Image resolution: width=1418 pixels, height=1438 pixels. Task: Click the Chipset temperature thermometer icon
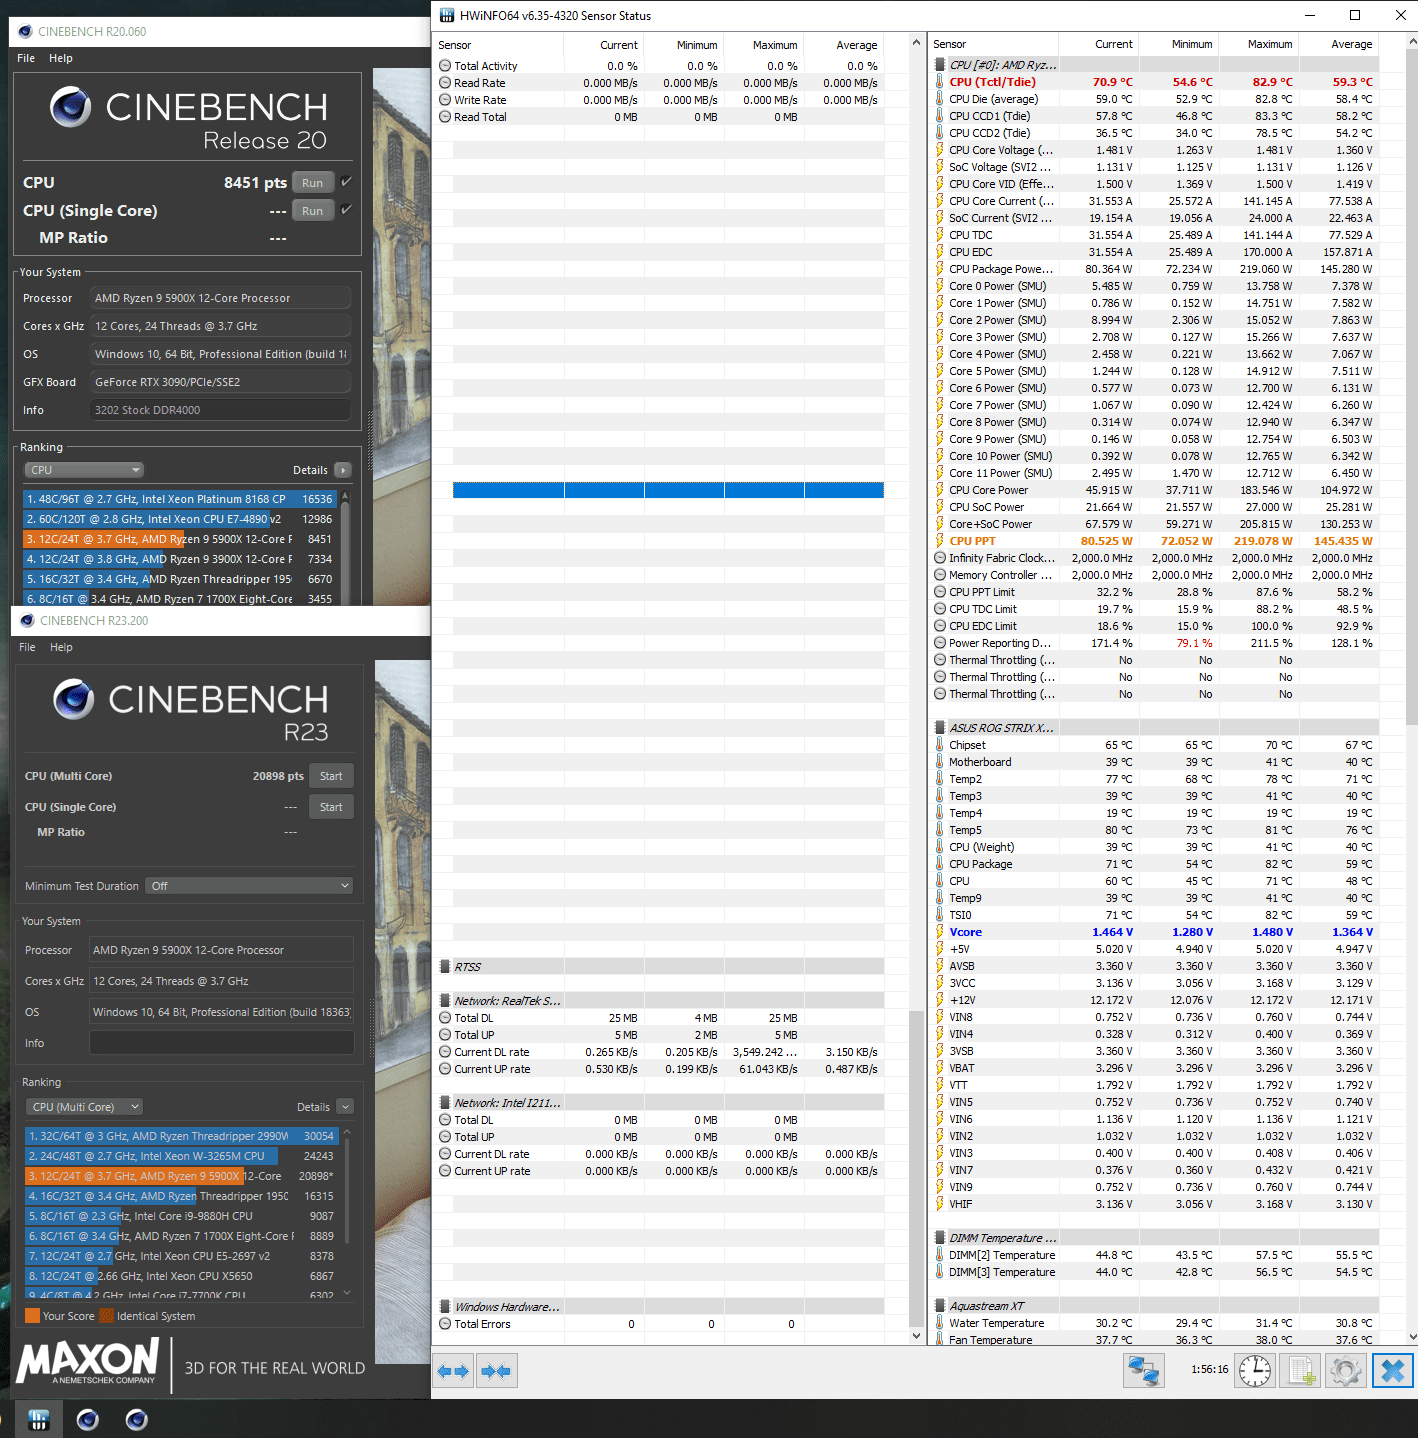coord(940,745)
